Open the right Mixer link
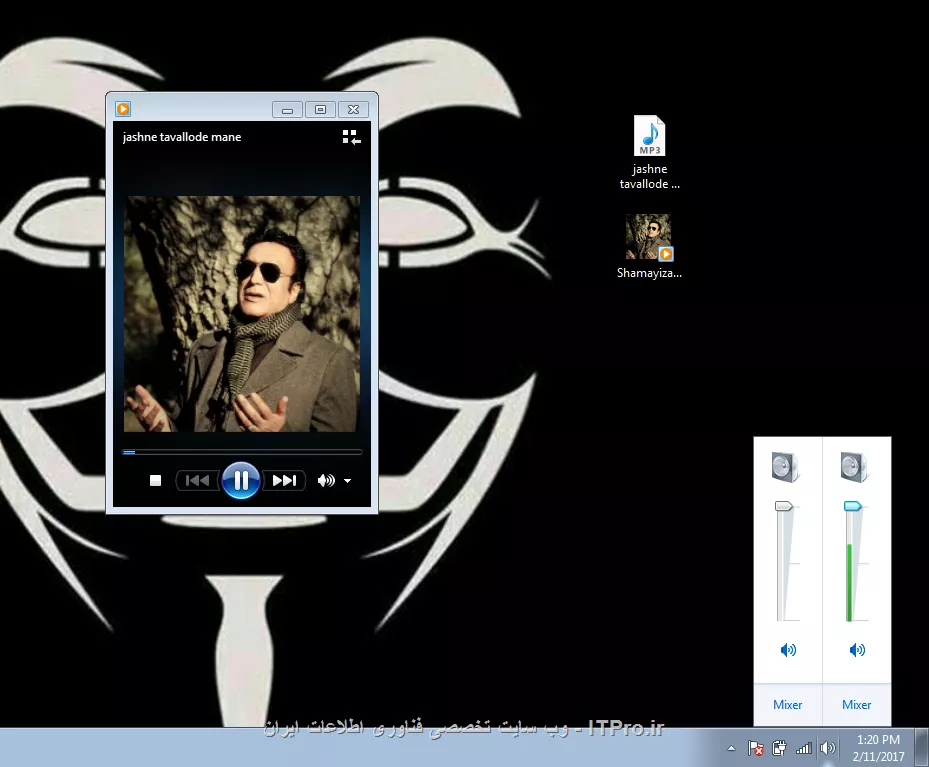929x767 pixels. coord(857,705)
